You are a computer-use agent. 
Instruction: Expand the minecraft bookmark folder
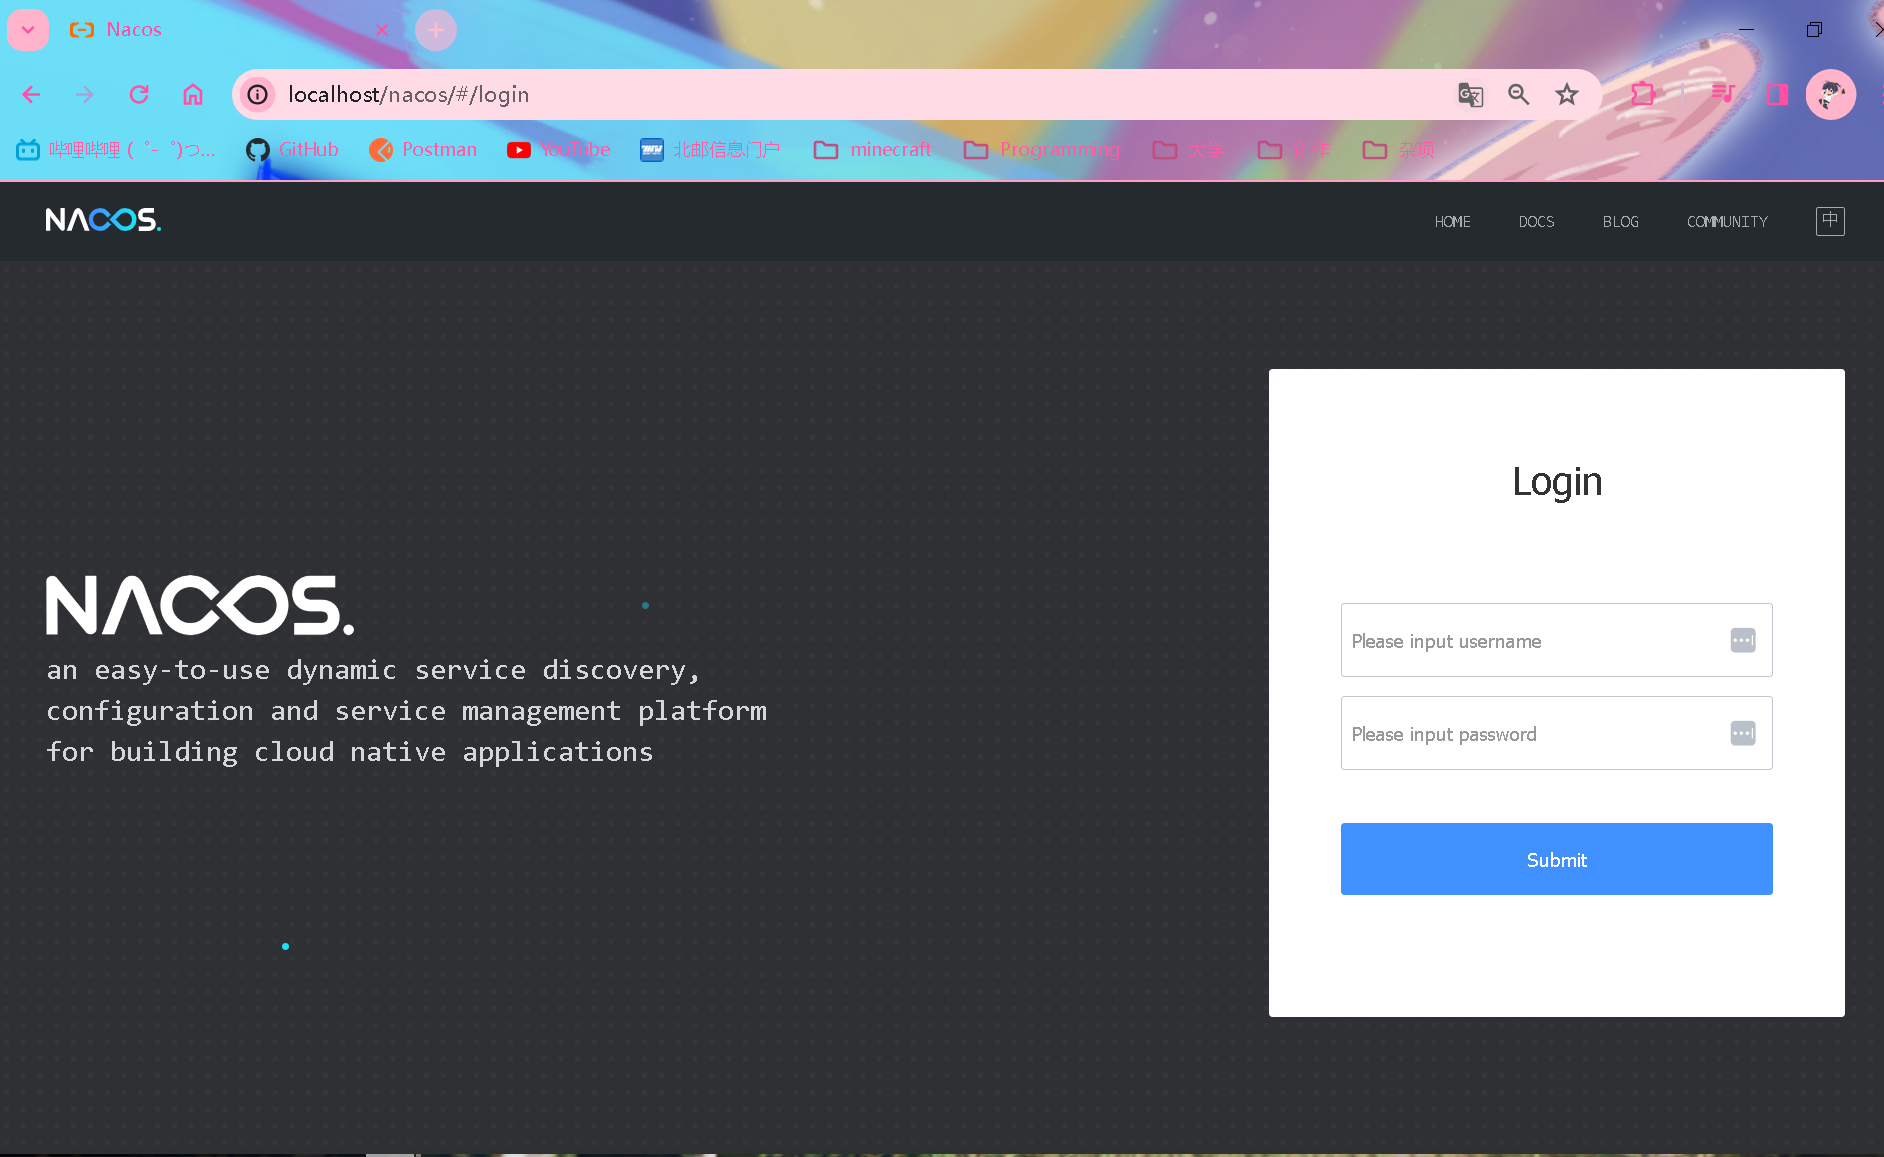[872, 149]
